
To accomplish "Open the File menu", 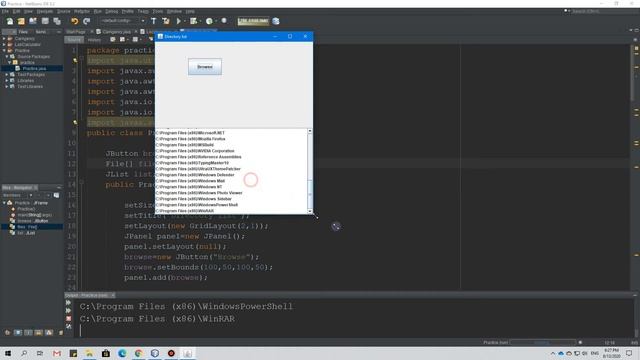I will 5,11.
